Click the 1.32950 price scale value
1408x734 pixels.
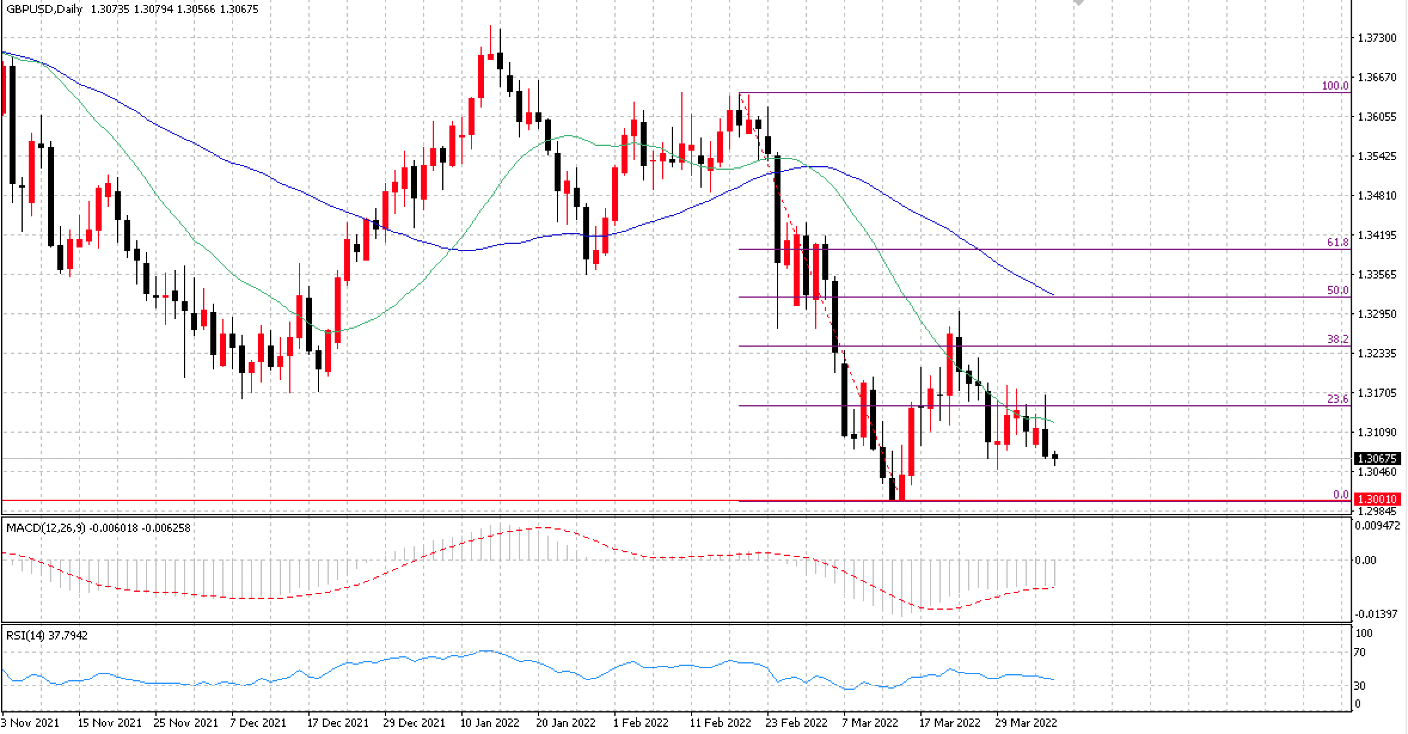[x=1378, y=314]
